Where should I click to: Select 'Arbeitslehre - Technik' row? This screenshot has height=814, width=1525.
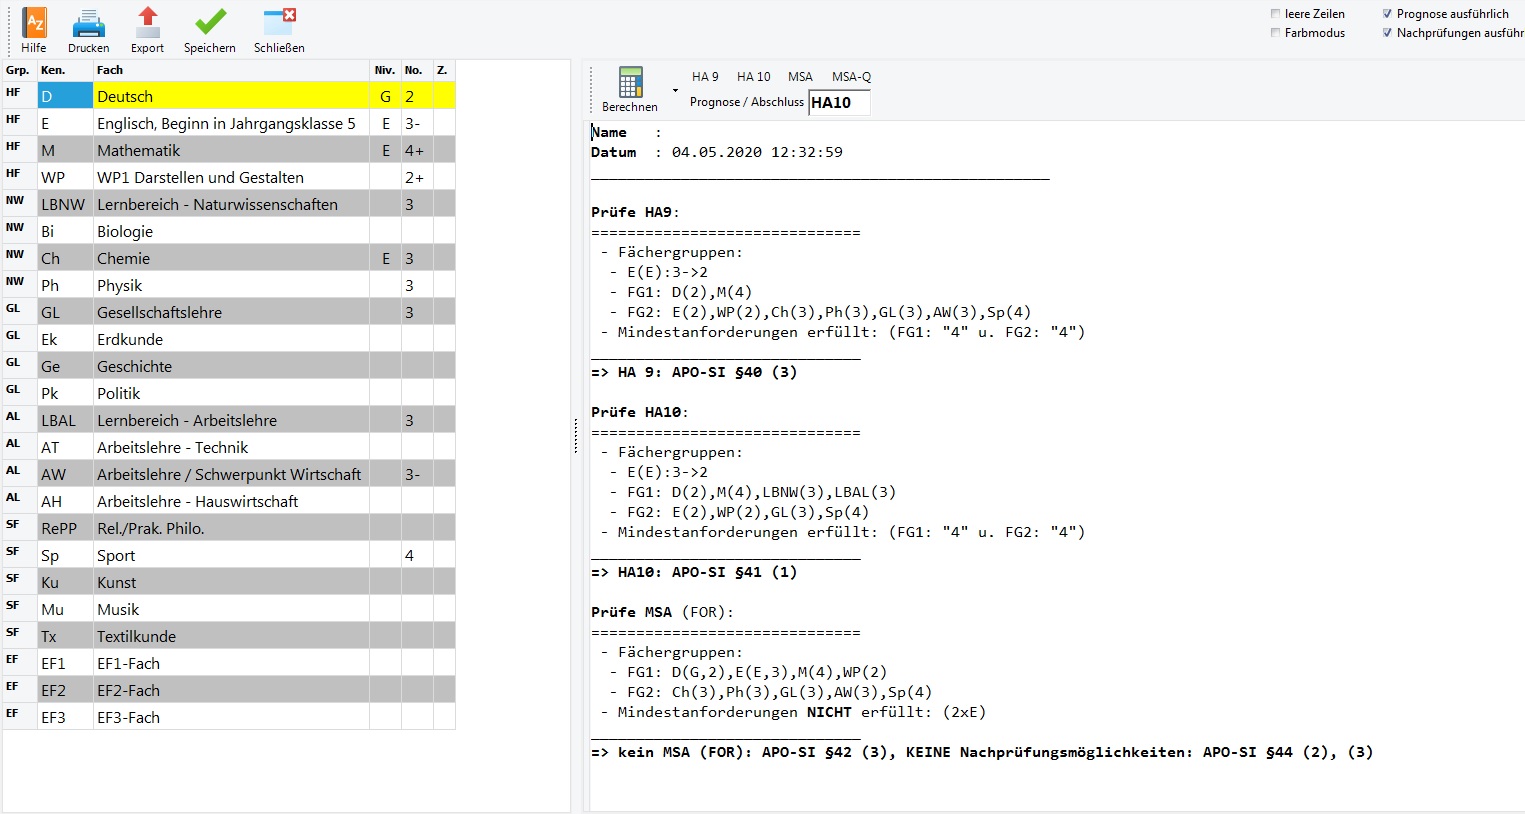[229, 447]
